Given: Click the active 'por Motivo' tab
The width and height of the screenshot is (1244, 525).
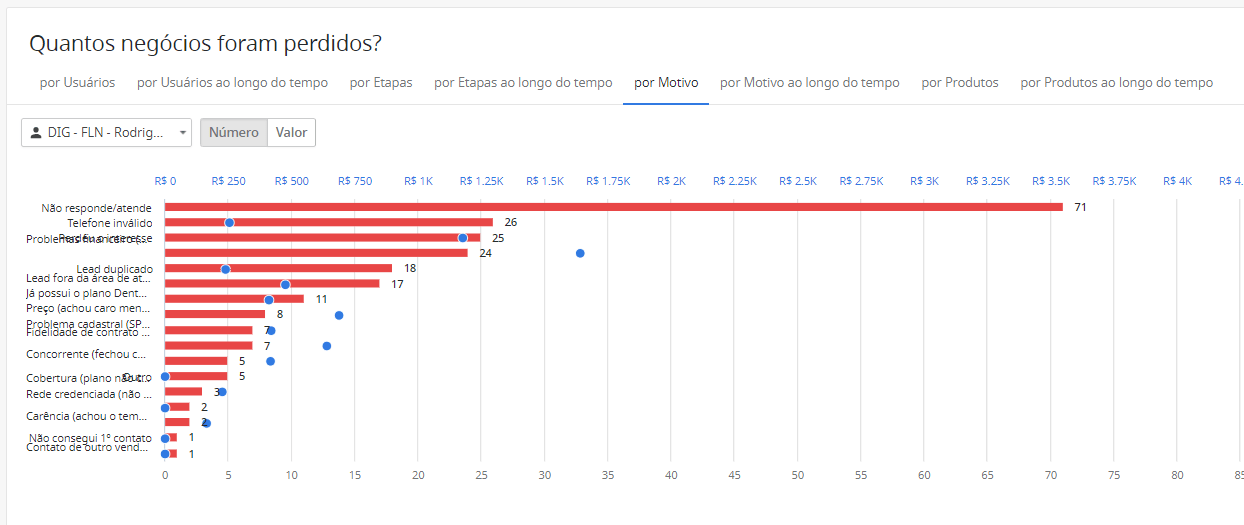Looking at the screenshot, I should [666, 83].
